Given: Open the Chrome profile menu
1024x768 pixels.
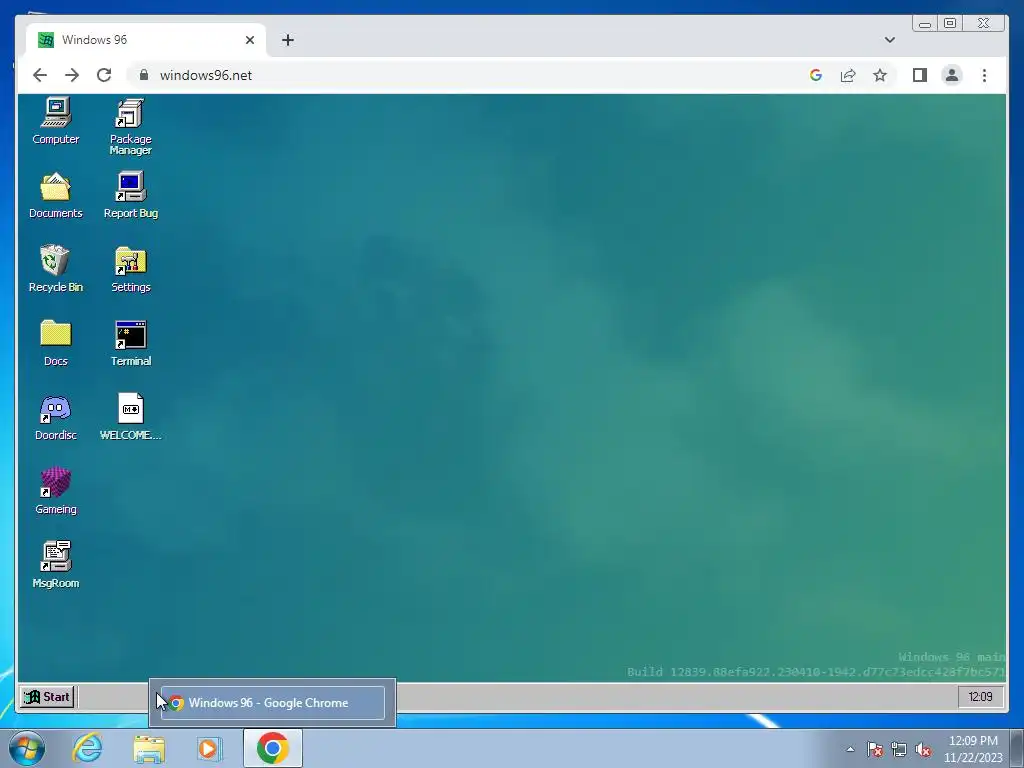Looking at the screenshot, I should tap(952, 75).
